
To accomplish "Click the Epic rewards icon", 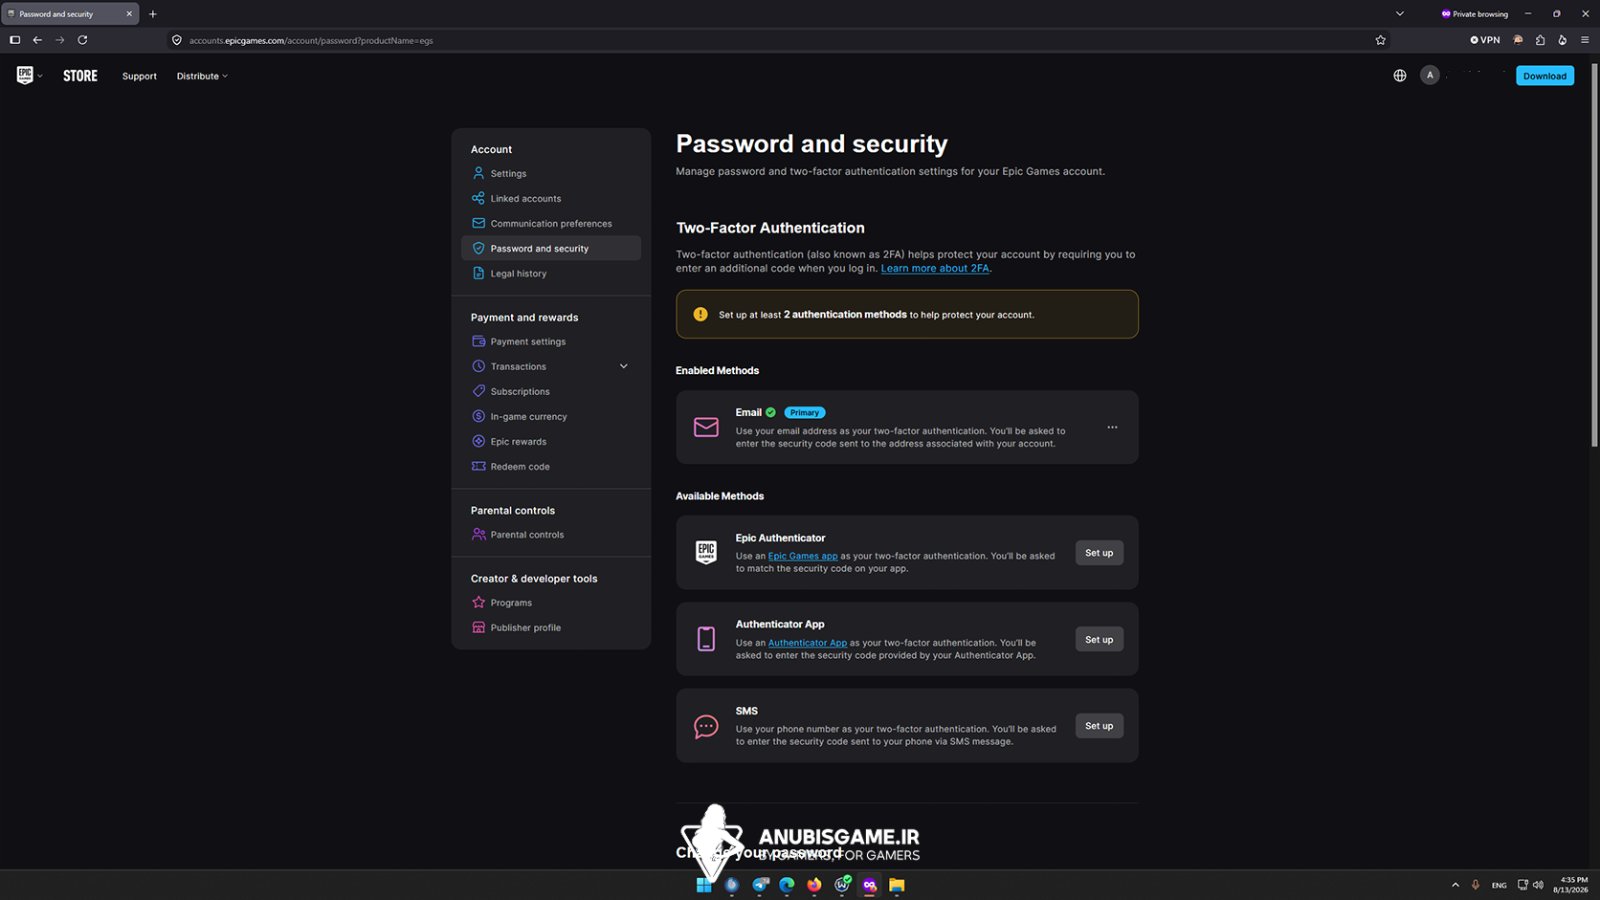I will 478,441.
